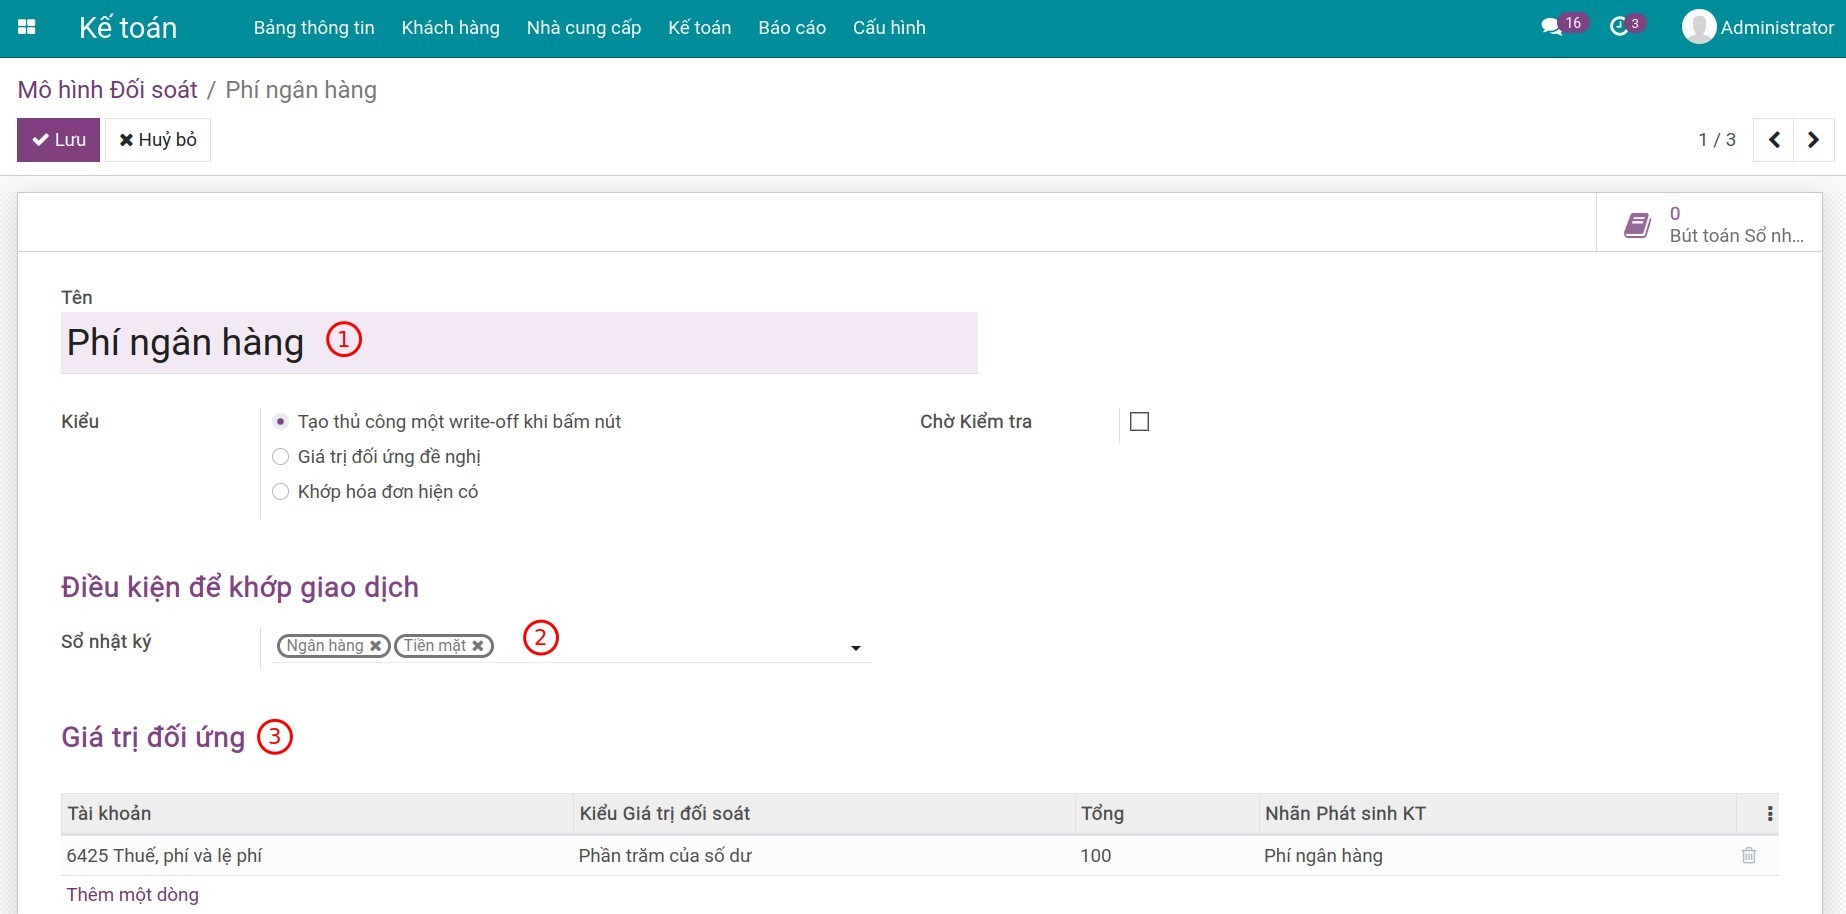Image resolution: width=1846 pixels, height=914 pixels.
Task: Click Thêm một dòng link
Action: click(x=132, y=895)
